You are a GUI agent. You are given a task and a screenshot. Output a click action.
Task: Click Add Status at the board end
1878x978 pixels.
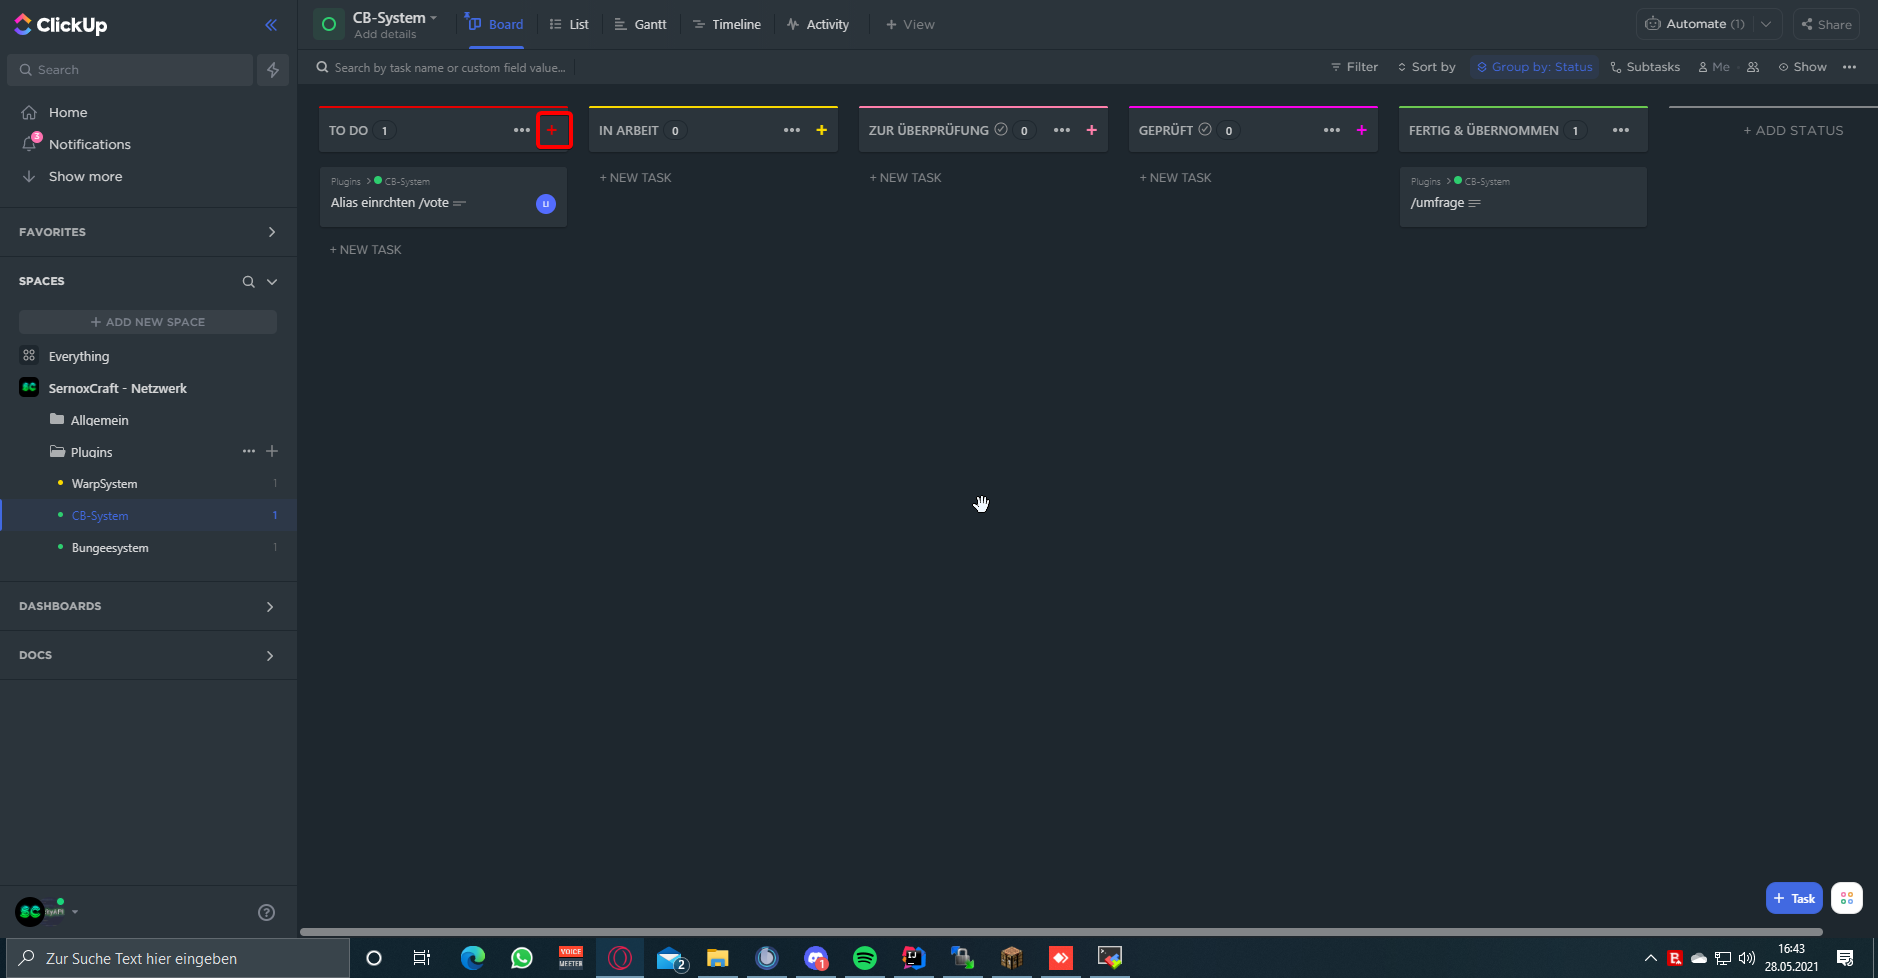coord(1793,130)
